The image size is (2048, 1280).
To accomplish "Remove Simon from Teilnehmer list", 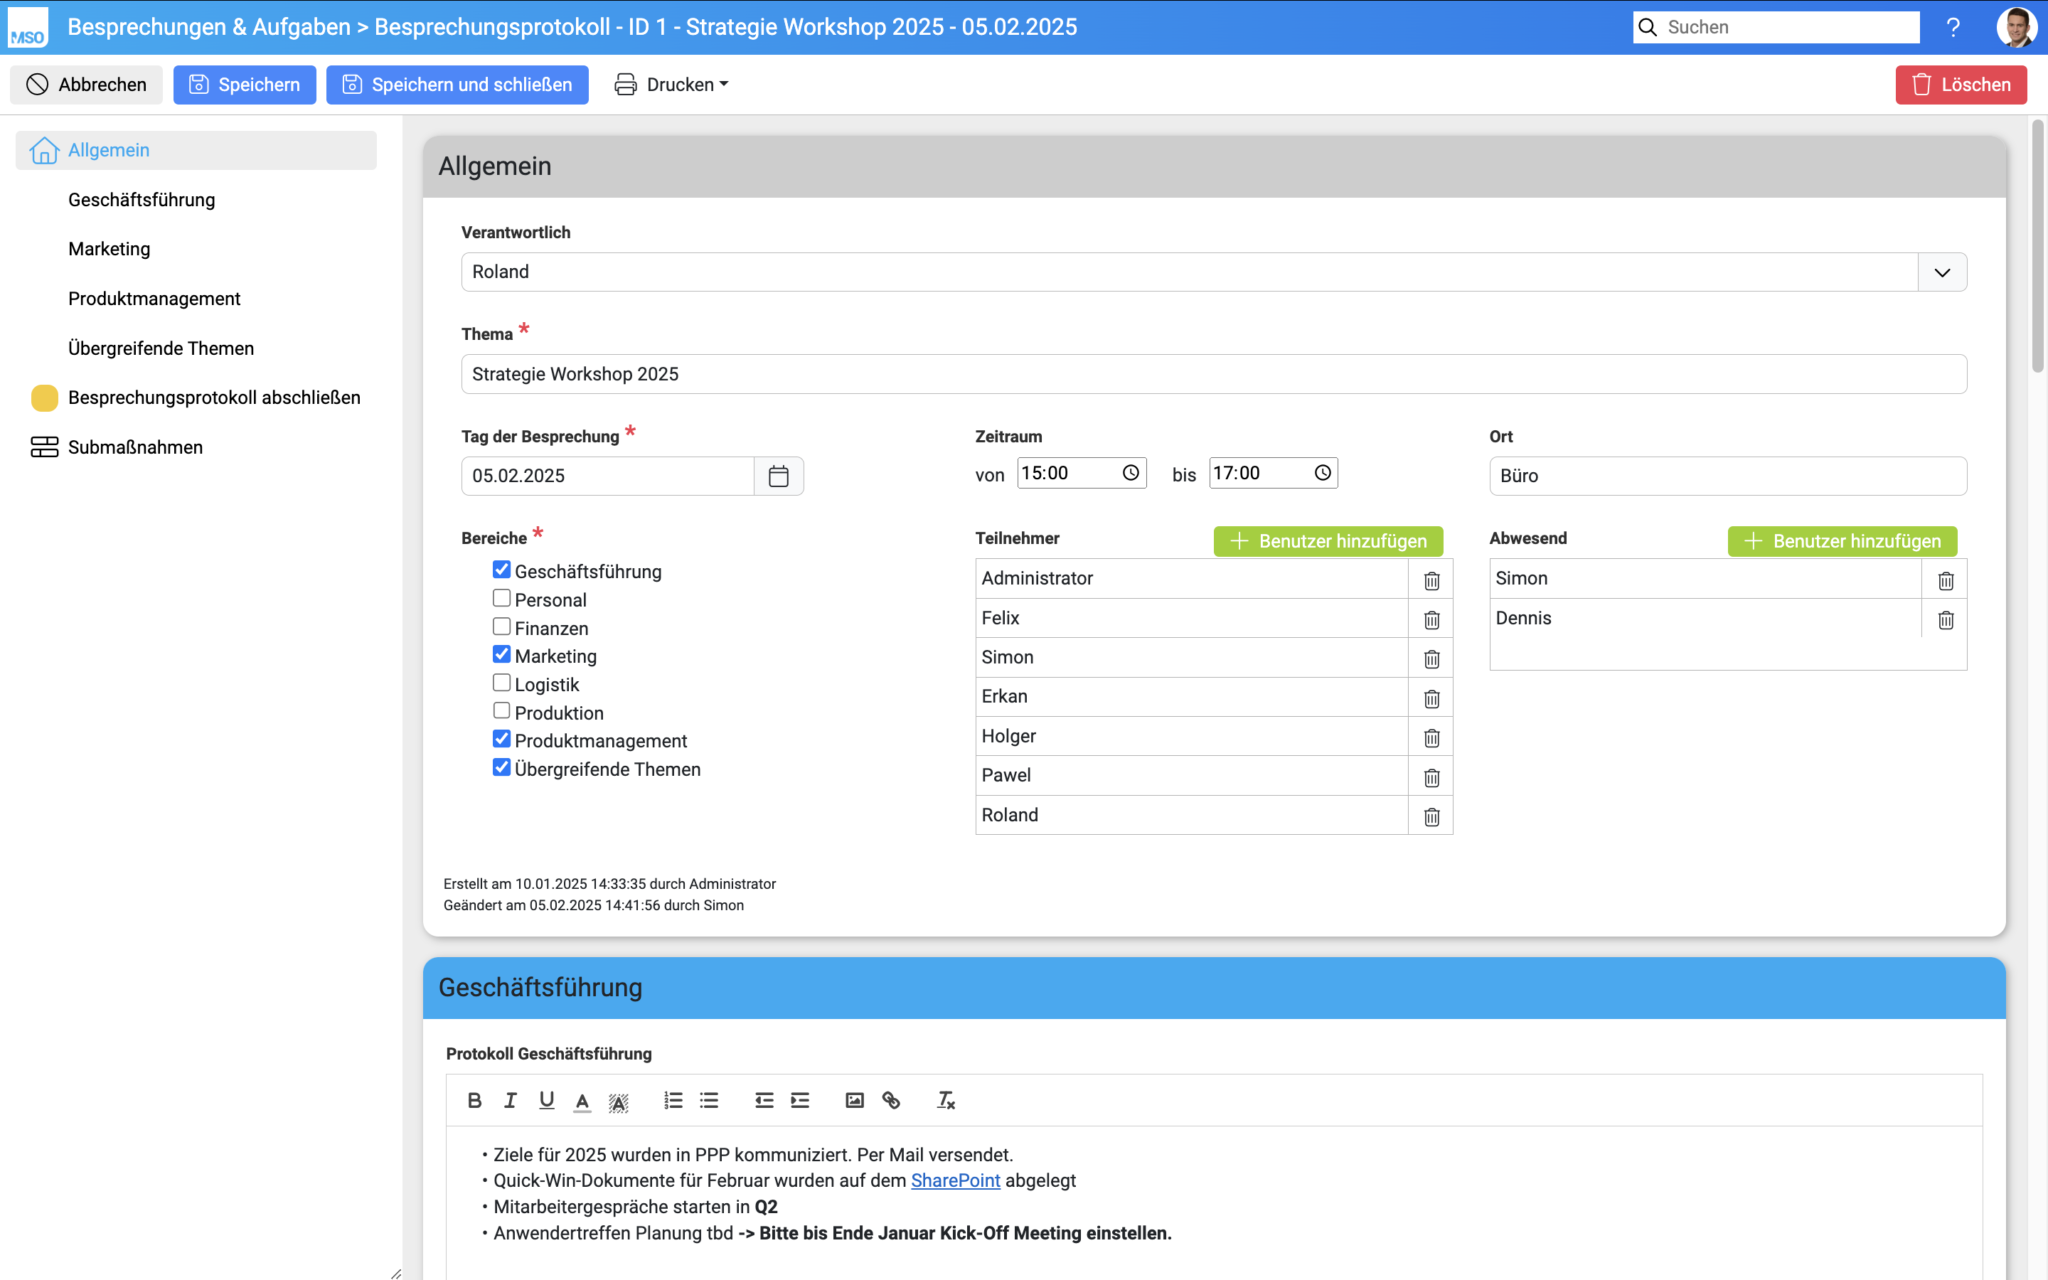I will 1431,659.
